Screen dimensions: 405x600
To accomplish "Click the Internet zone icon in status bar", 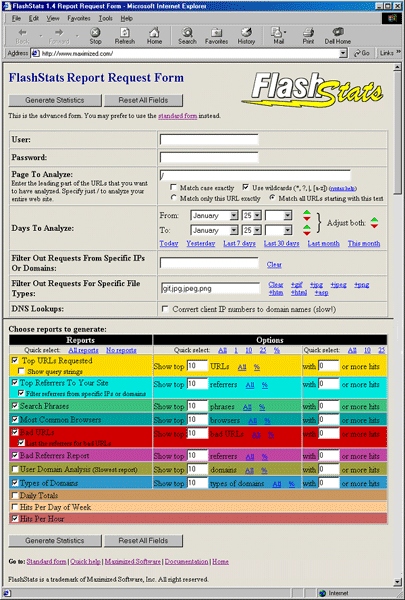I will click(x=323, y=593).
